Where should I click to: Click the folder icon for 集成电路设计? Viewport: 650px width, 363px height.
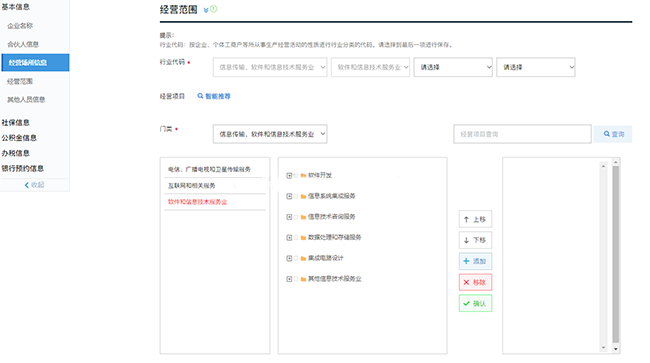coord(303,258)
